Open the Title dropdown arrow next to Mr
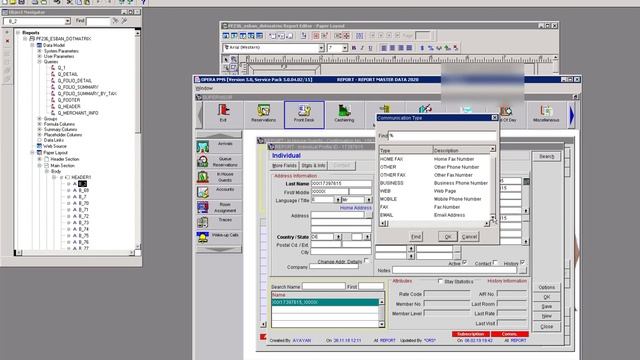The width and height of the screenshot is (640, 360). coord(369,200)
